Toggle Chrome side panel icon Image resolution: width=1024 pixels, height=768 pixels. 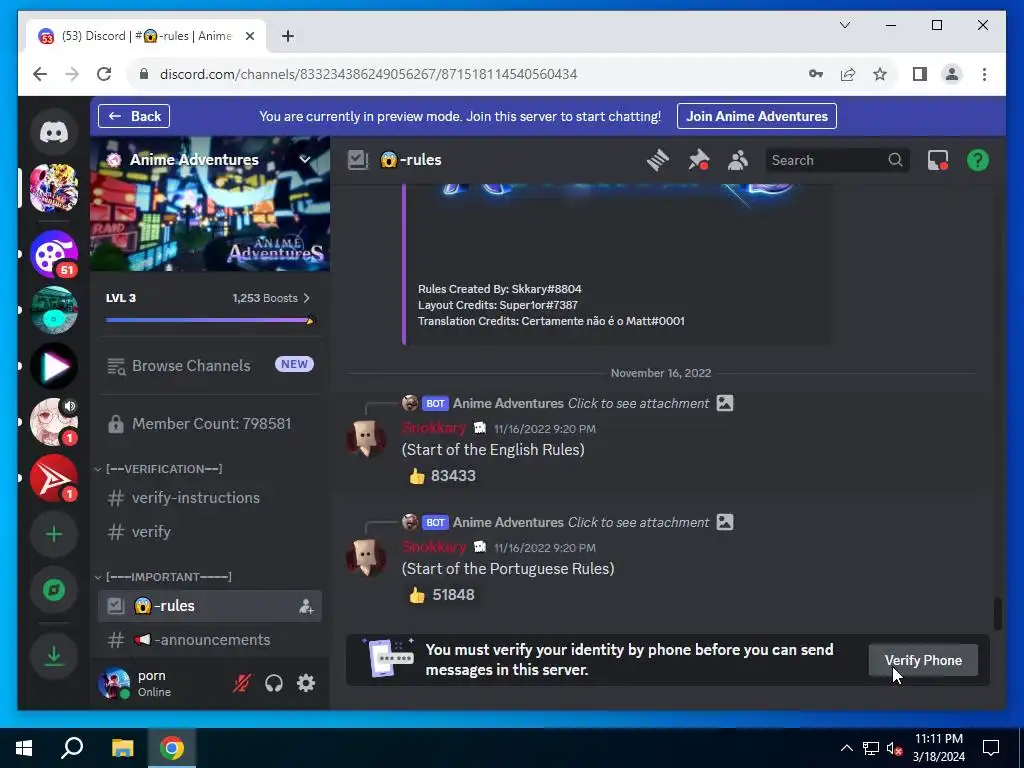click(920, 74)
